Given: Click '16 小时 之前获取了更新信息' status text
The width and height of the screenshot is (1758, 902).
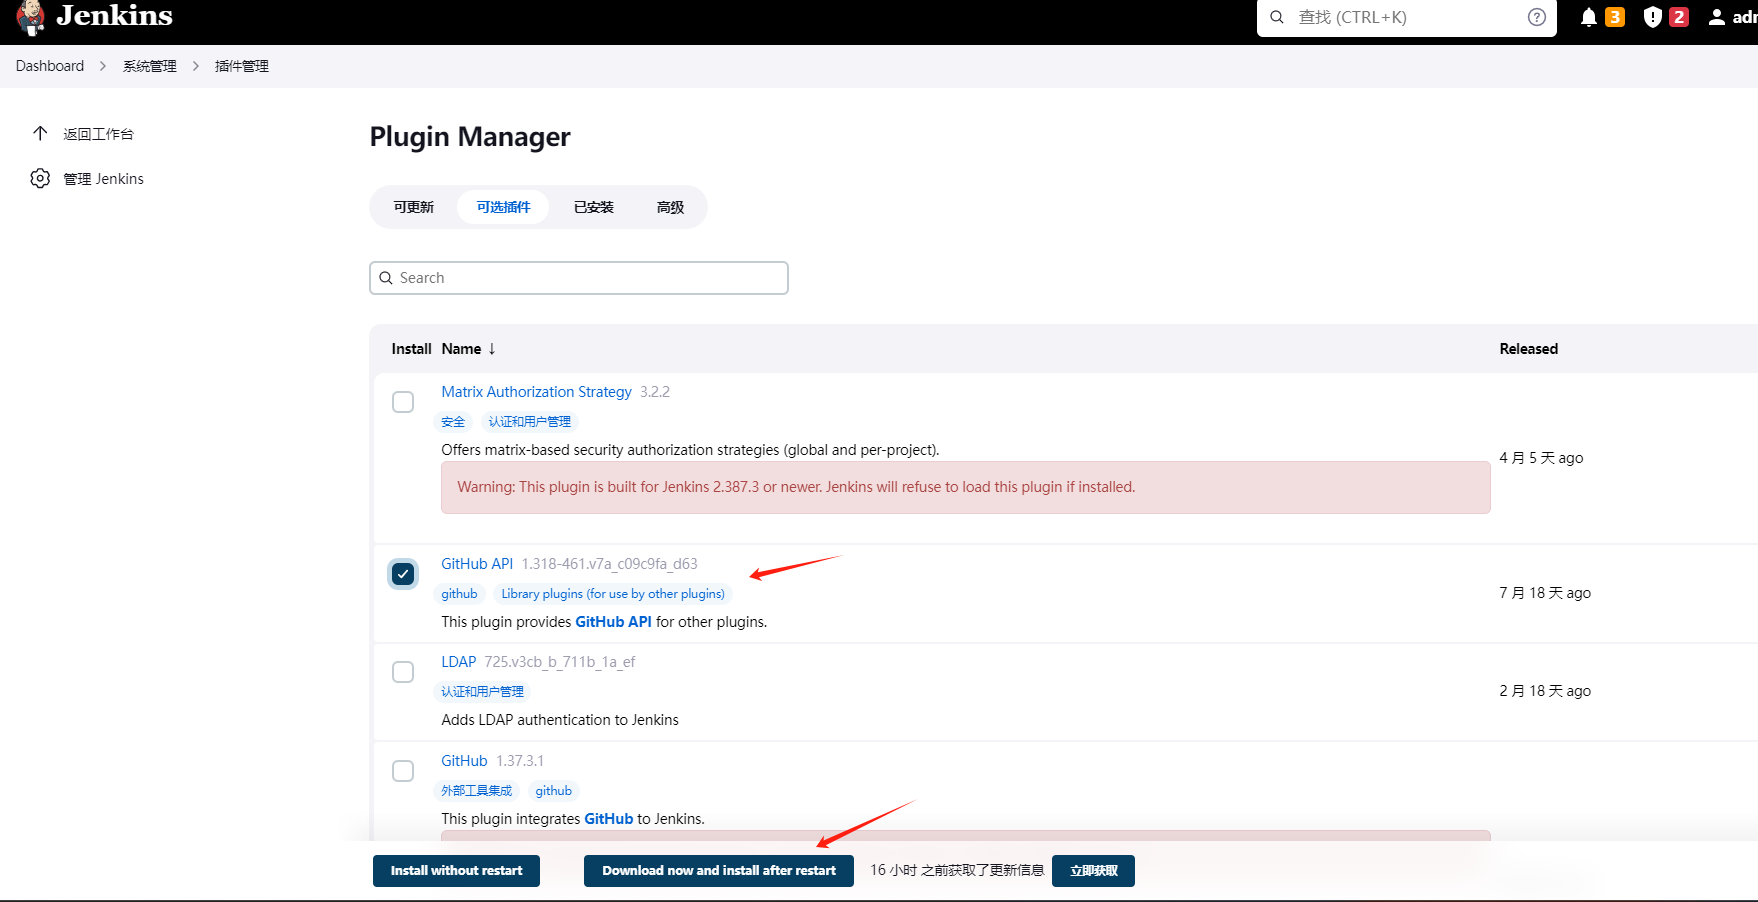Looking at the screenshot, I should tap(957, 870).
